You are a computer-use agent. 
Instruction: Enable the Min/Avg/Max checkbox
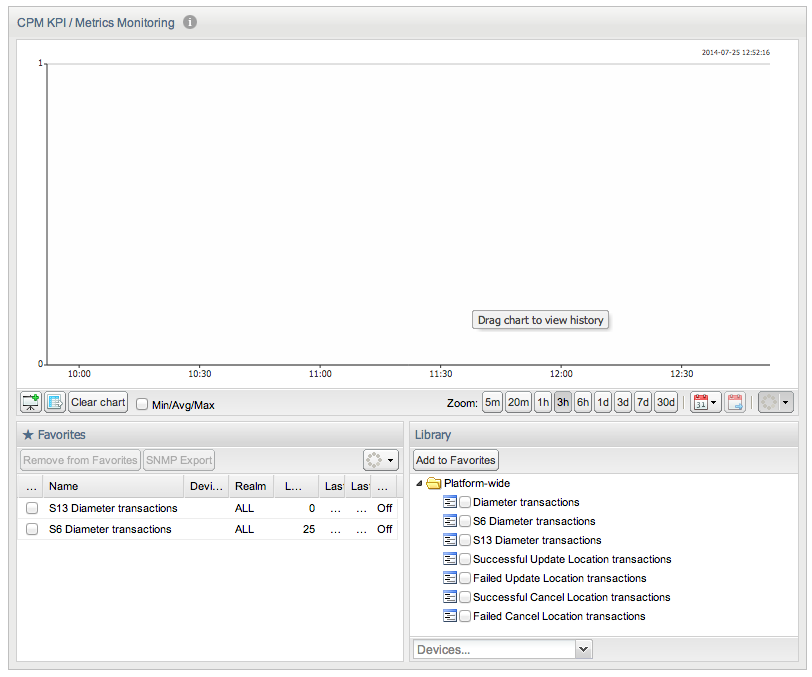[142, 404]
